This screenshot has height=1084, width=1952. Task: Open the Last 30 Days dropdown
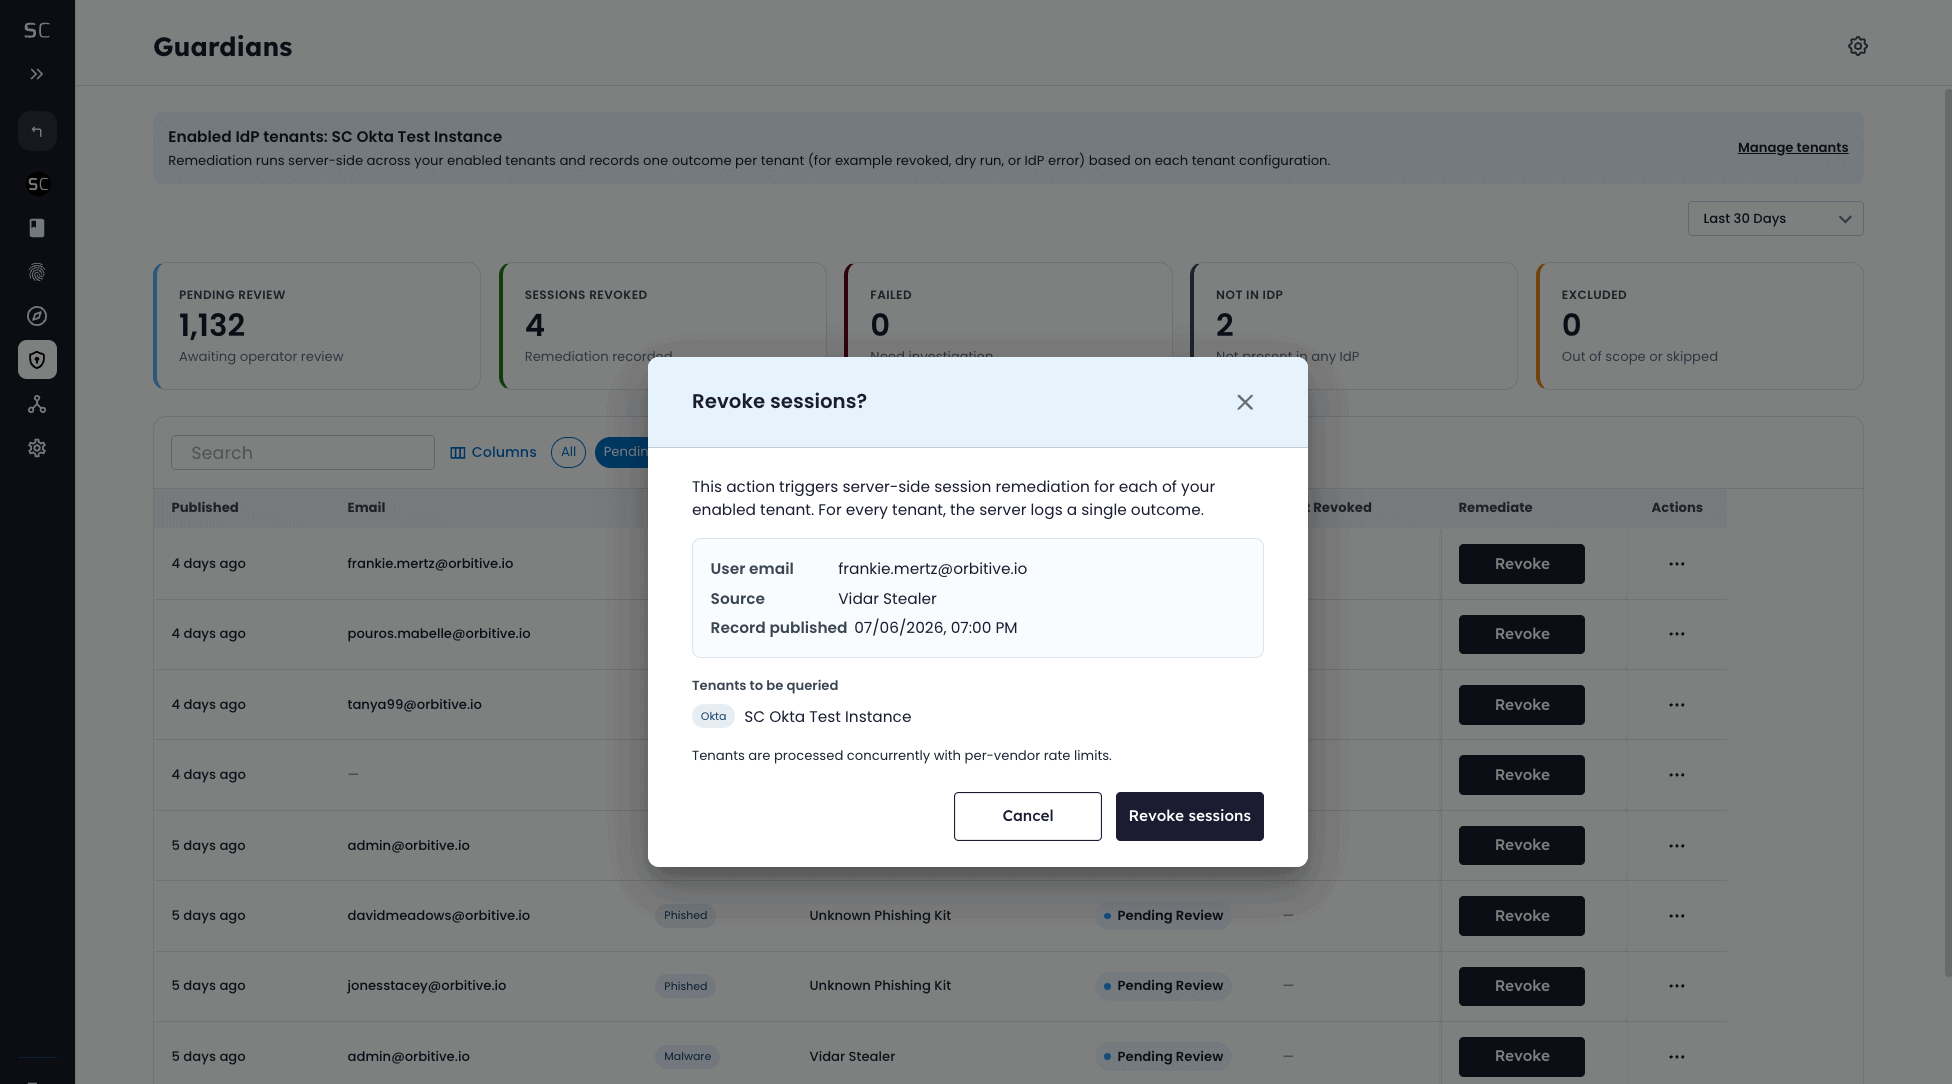[x=1776, y=219]
